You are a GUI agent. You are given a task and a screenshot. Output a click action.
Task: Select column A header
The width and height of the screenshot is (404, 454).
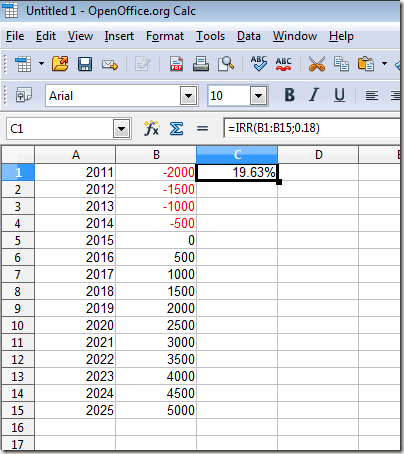pos(75,155)
